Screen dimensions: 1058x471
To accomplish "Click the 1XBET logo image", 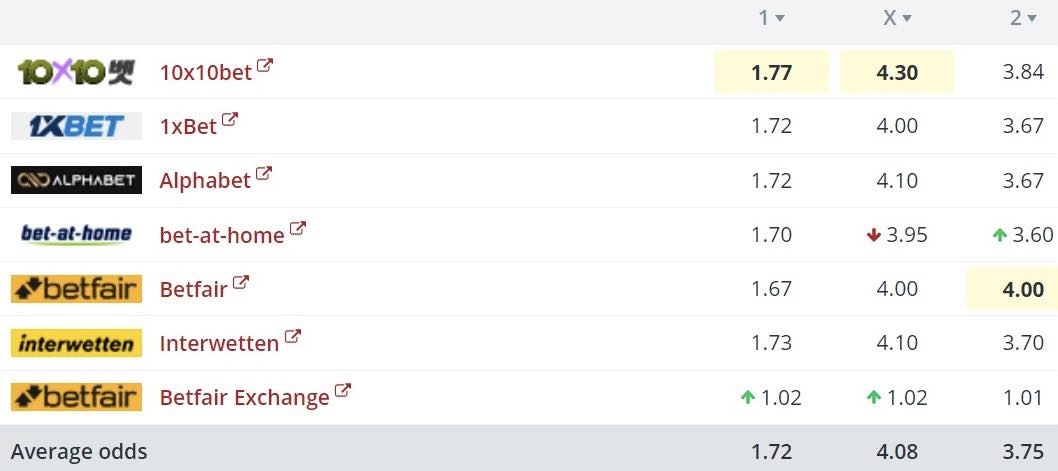I will pyautogui.click(x=76, y=126).
